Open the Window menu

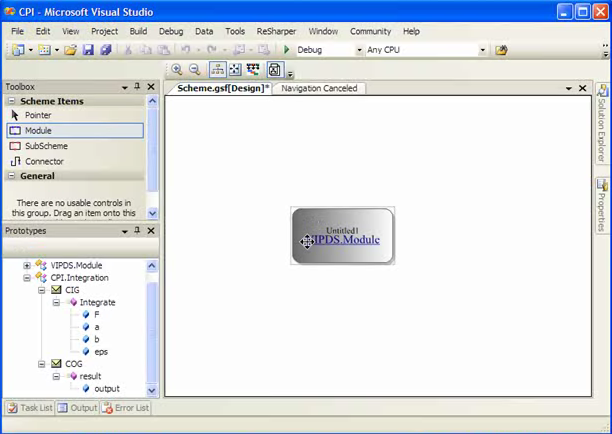(323, 31)
